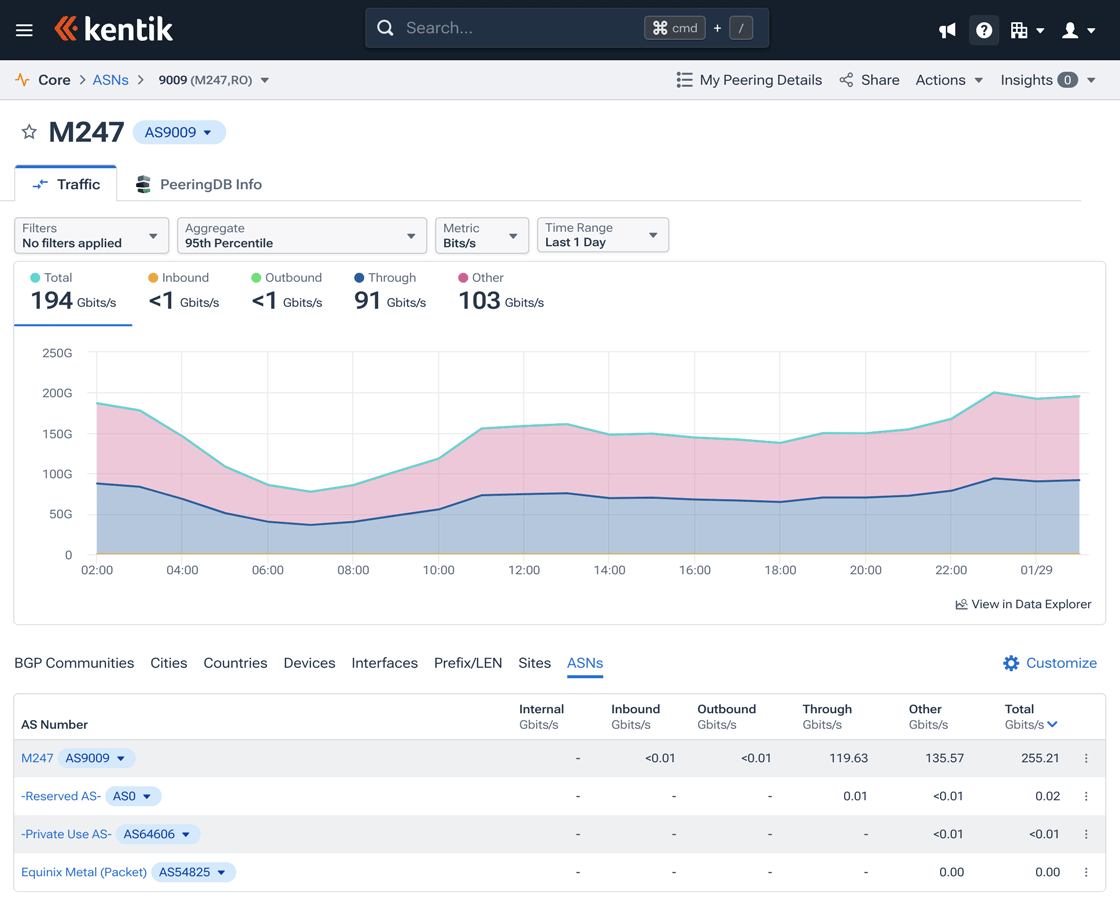Screen dimensions: 1120x912
Task: Favorite M247 with the star icon
Action: (29, 132)
